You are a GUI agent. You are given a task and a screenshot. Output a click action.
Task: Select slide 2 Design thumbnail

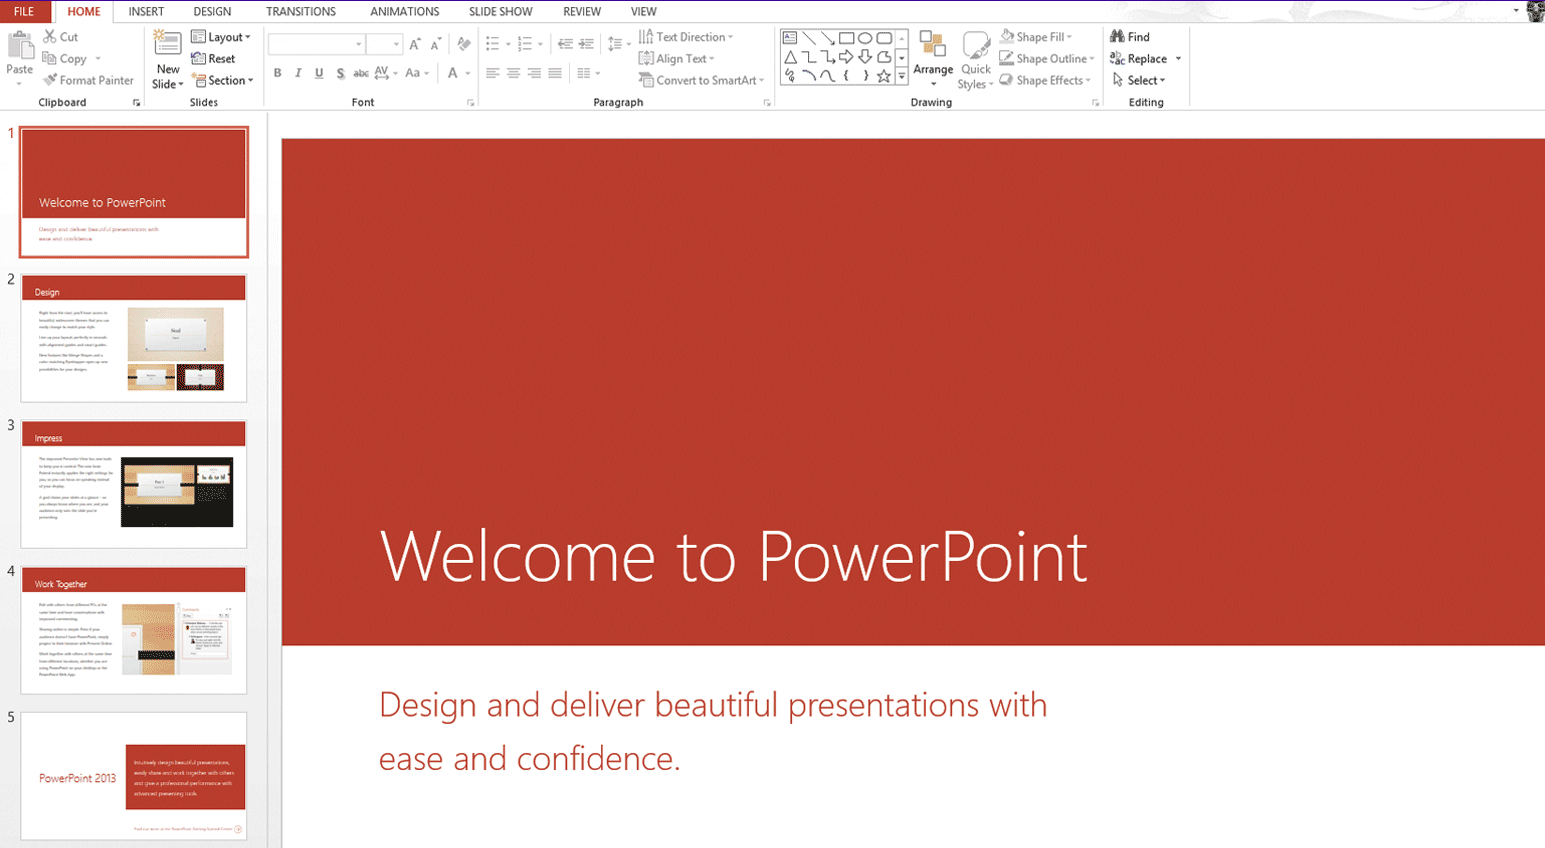pyautogui.click(x=134, y=338)
